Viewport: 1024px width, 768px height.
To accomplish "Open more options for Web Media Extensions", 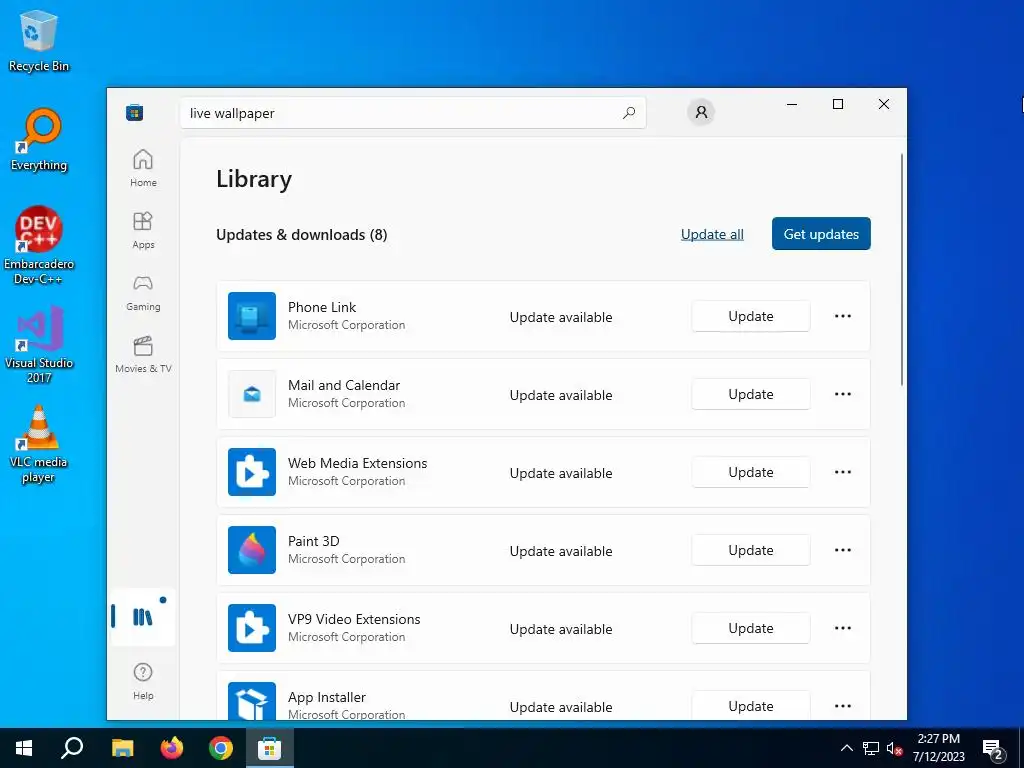I will 842,472.
